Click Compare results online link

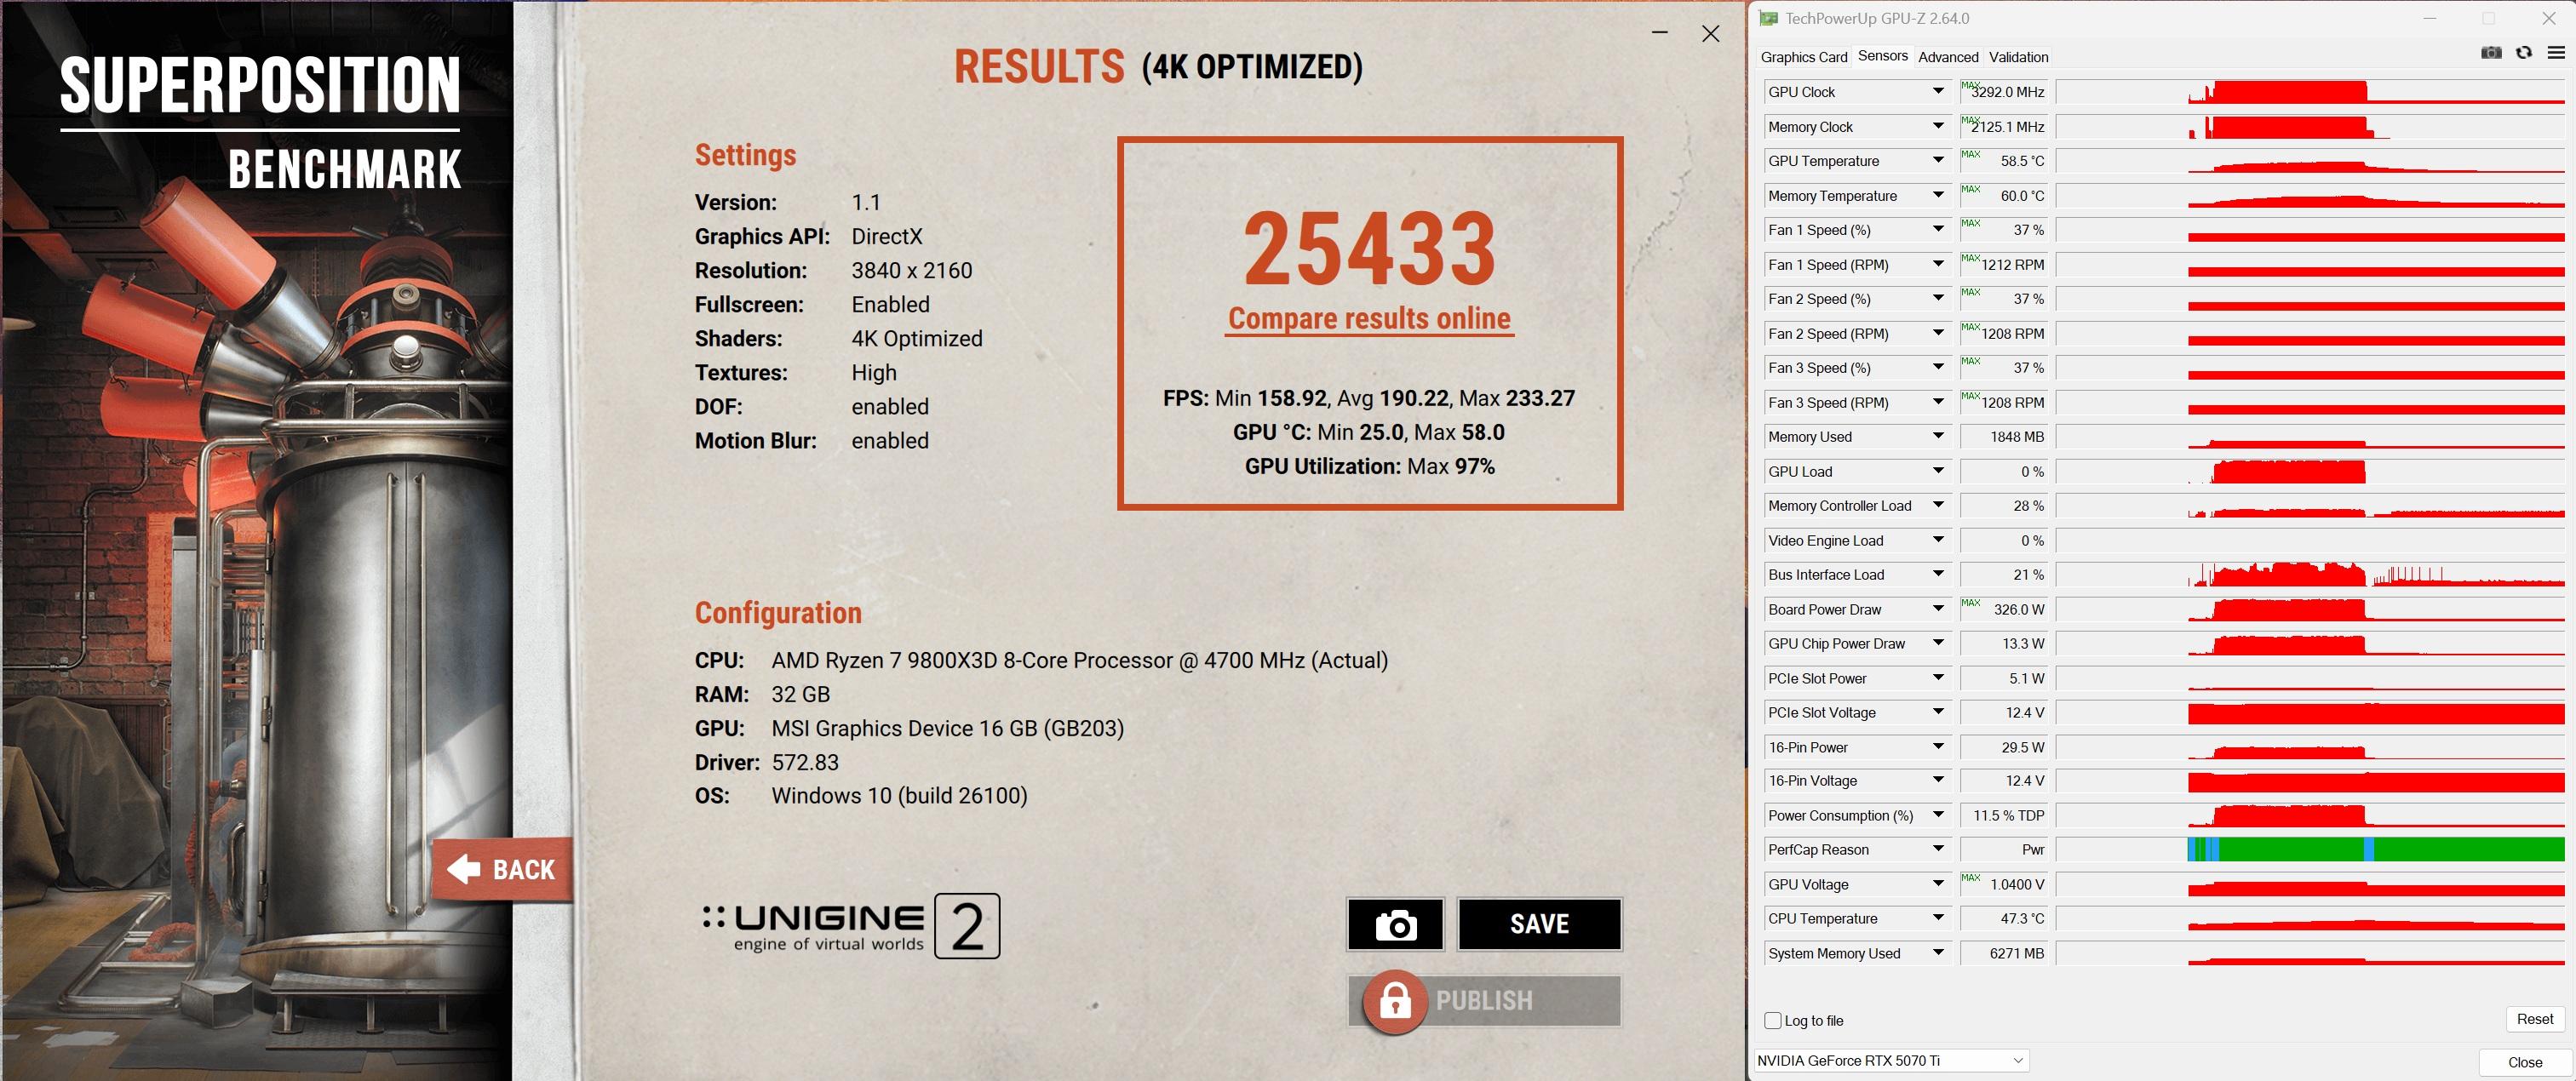coord(1369,319)
